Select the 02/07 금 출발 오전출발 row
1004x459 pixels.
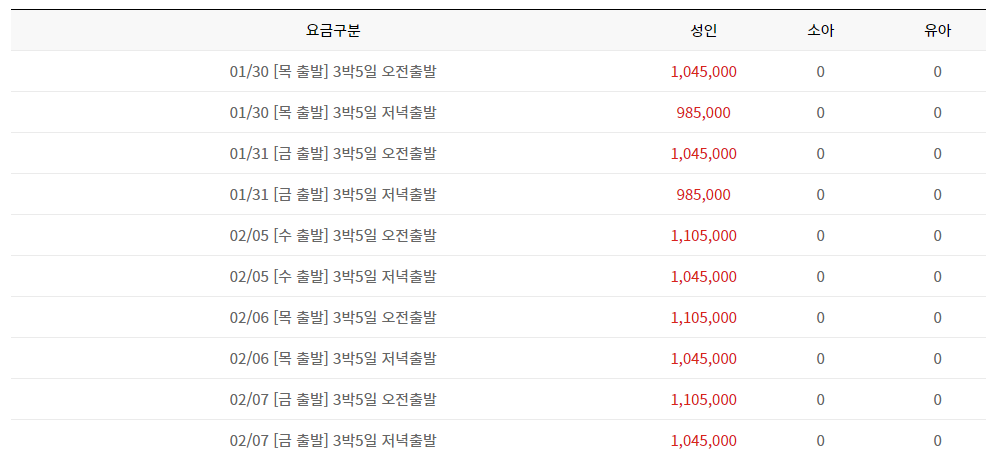point(498,399)
